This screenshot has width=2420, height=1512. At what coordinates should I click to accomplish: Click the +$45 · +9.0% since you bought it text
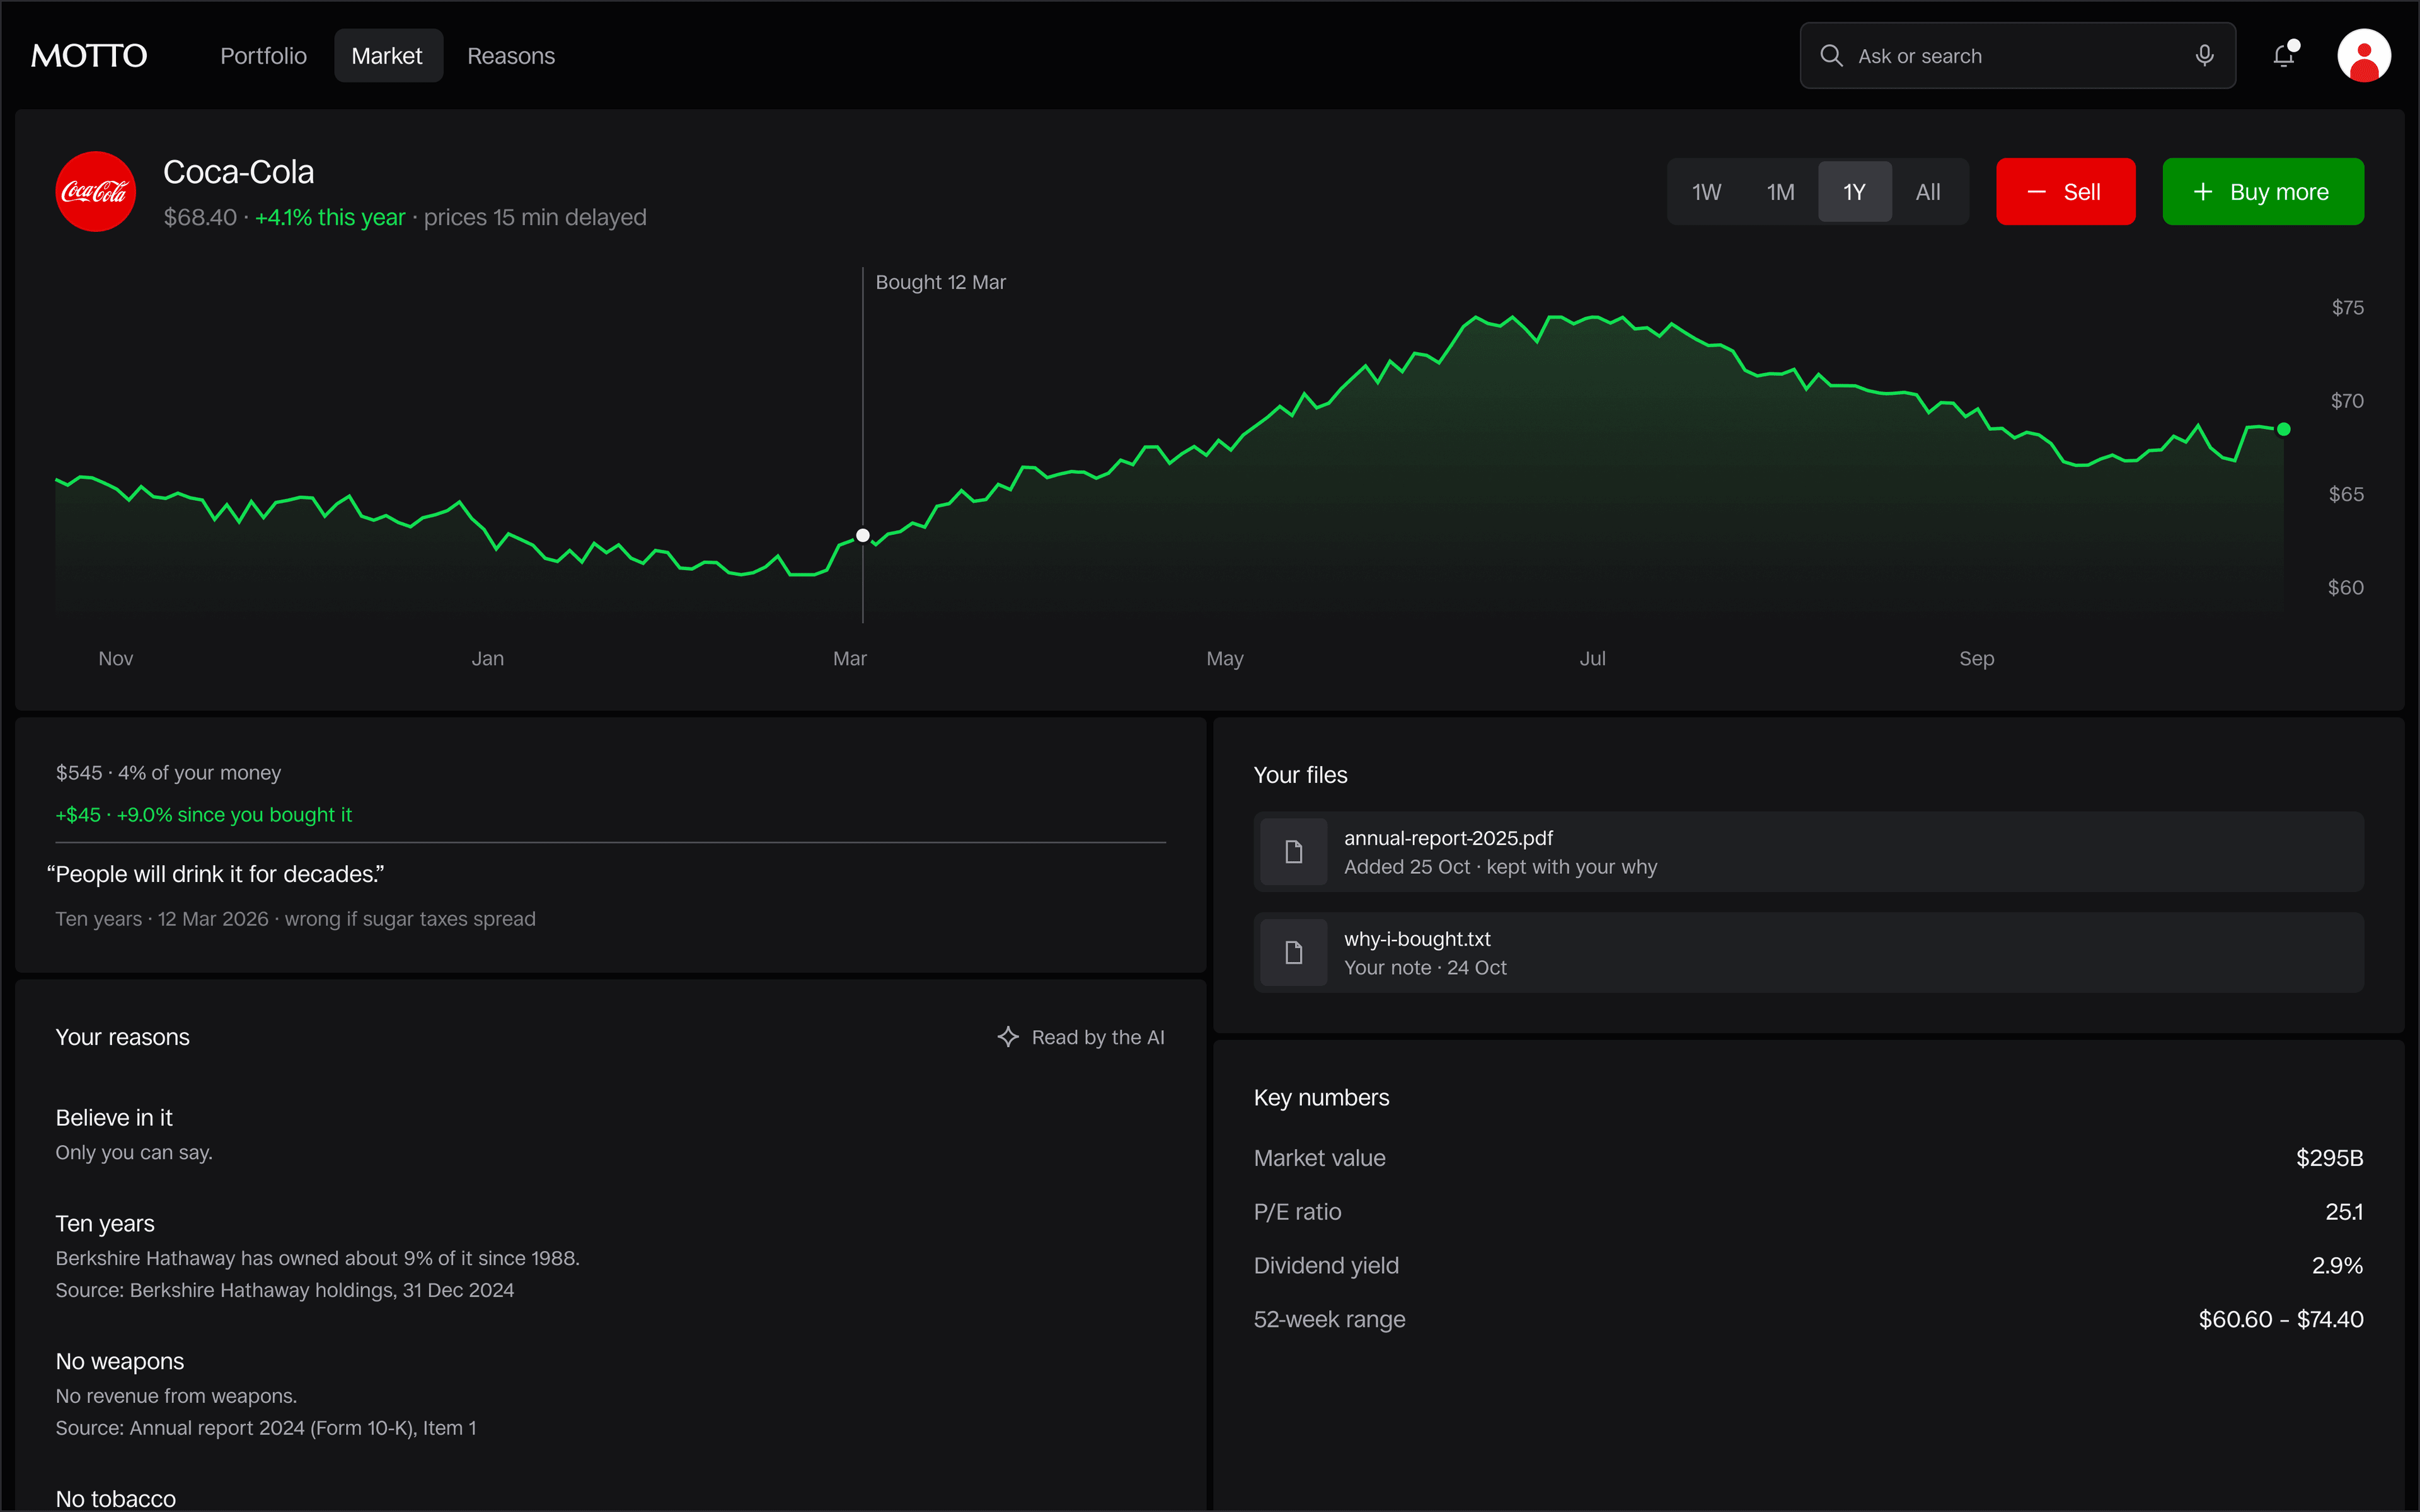pos(204,814)
